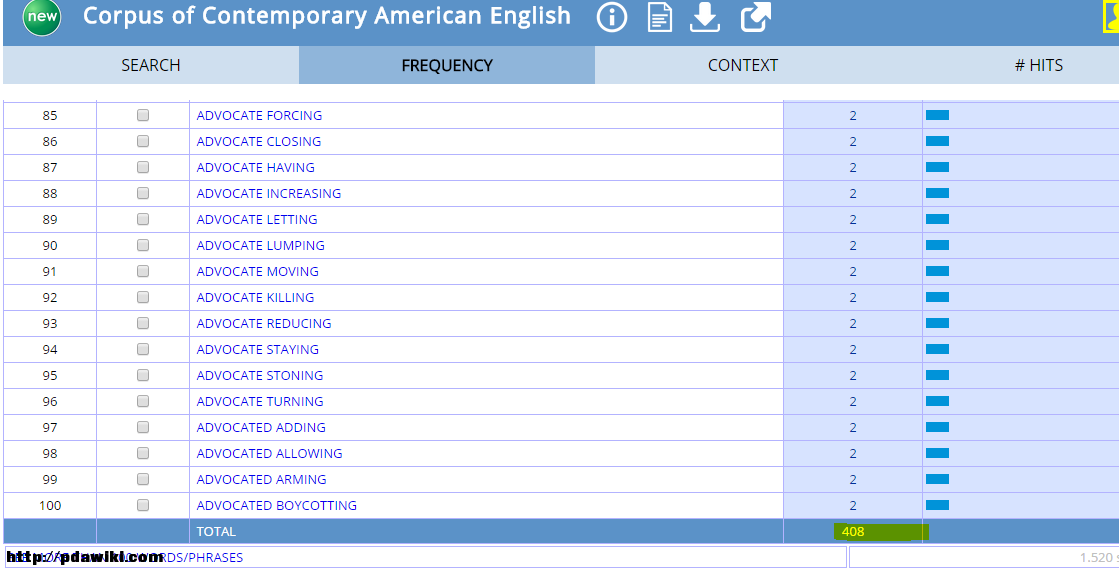Open the ADVOCATED ARMING link
1119x570 pixels.
click(x=261, y=480)
